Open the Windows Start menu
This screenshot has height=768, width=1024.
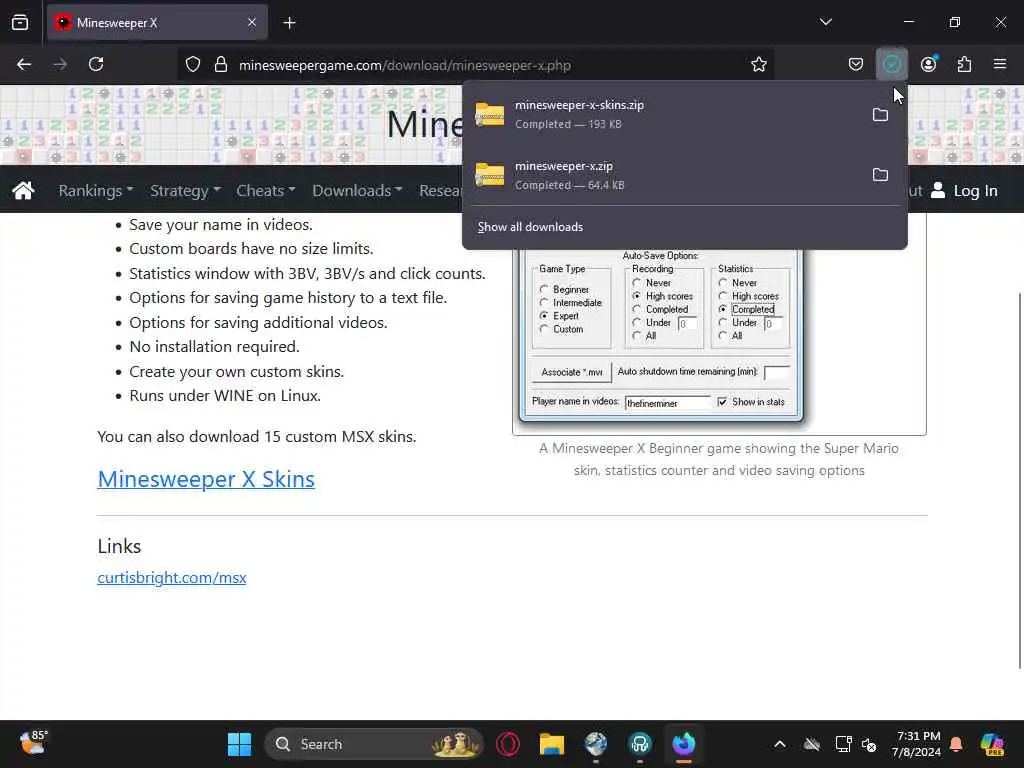pos(239,744)
